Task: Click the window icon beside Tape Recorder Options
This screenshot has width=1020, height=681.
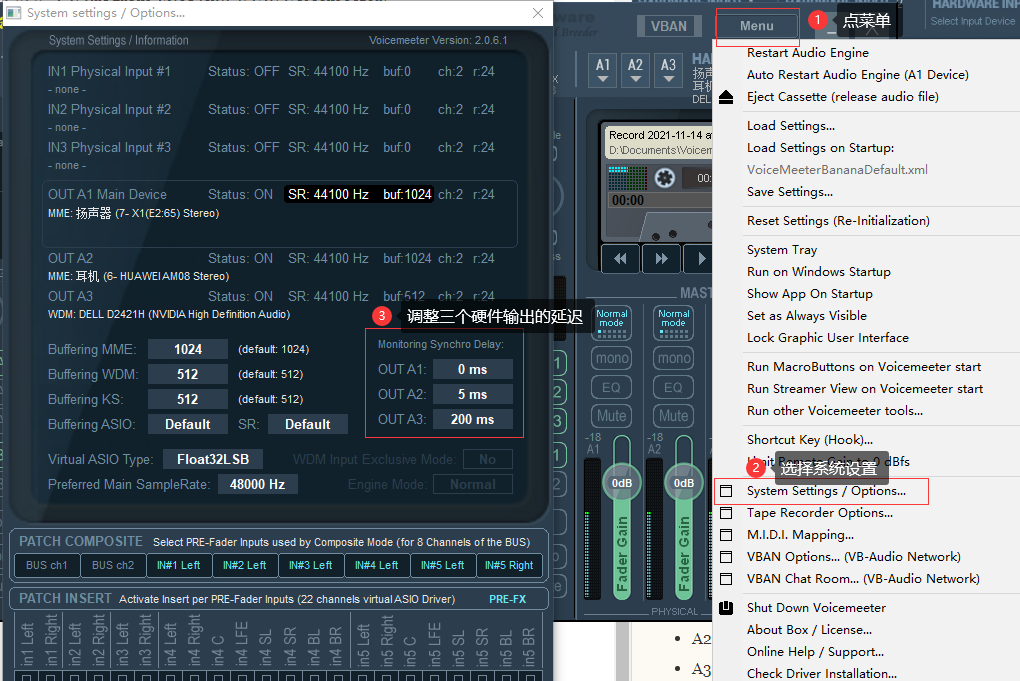Action: pos(727,513)
